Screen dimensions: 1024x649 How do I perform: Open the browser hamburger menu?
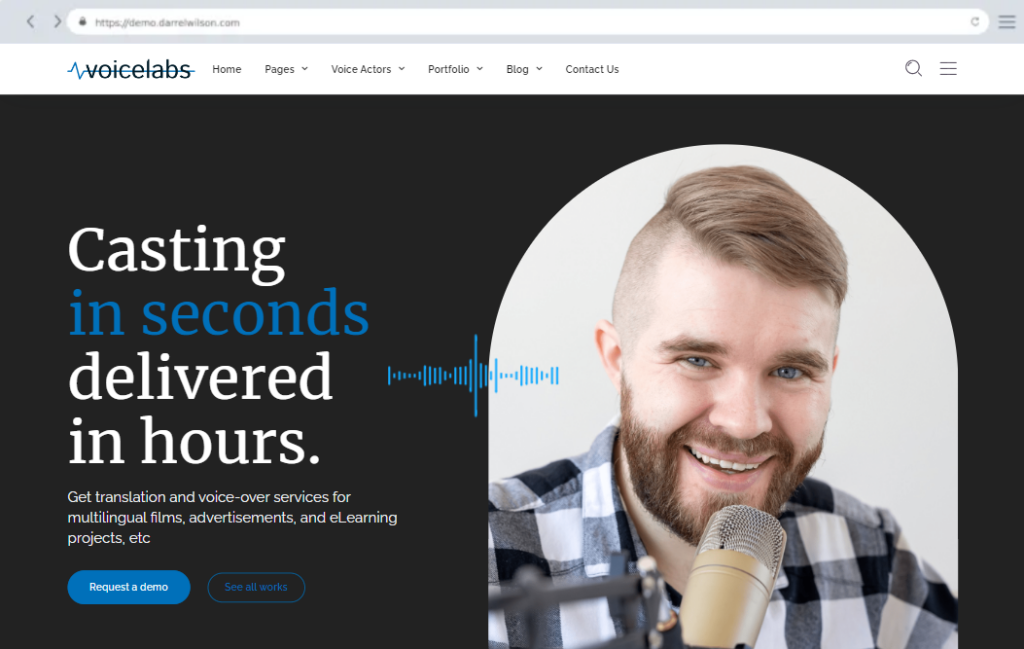tap(1006, 22)
